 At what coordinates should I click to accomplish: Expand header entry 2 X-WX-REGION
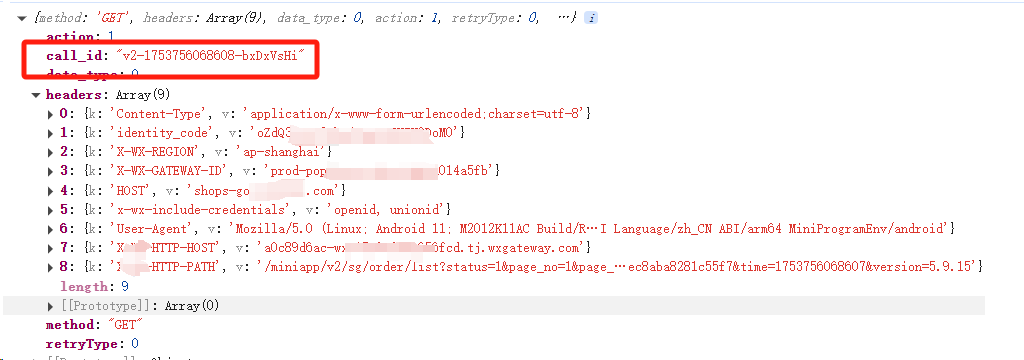click(51, 152)
